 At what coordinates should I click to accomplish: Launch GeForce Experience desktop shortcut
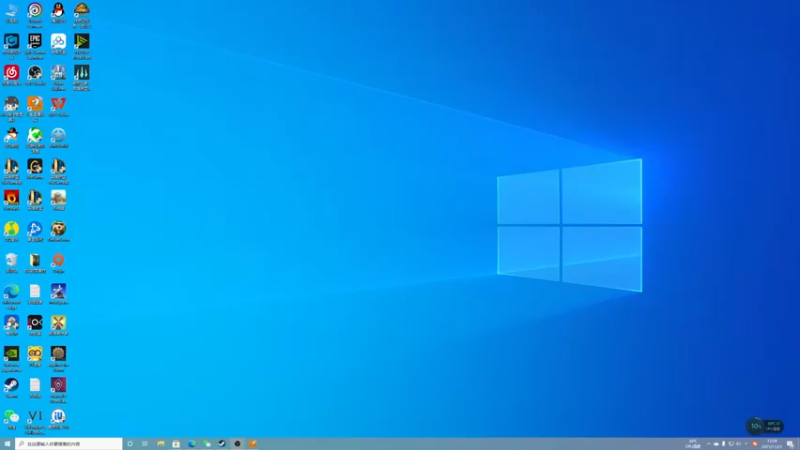pos(11,354)
